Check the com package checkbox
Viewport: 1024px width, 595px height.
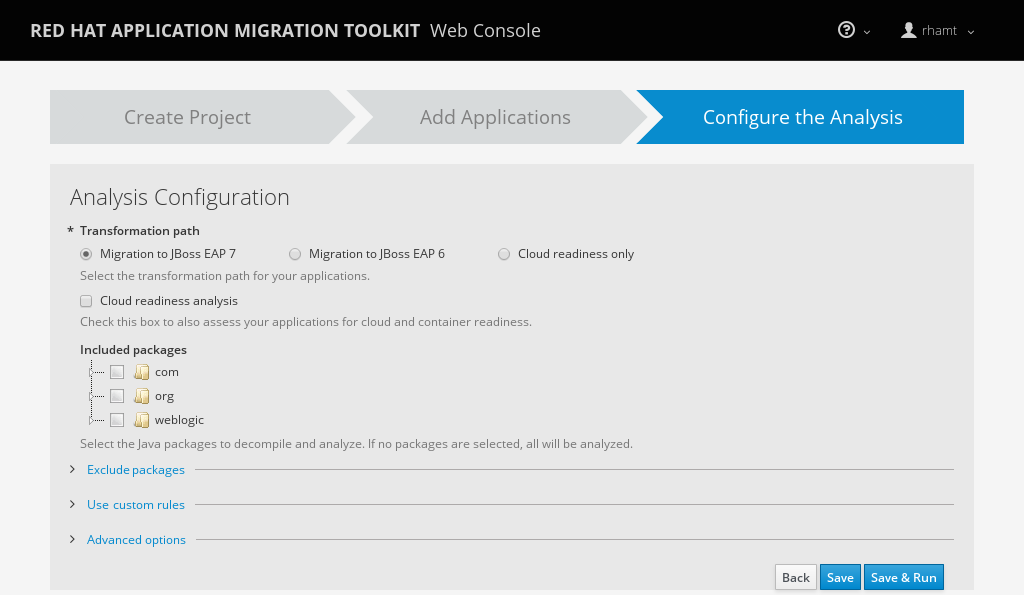(x=117, y=372)
